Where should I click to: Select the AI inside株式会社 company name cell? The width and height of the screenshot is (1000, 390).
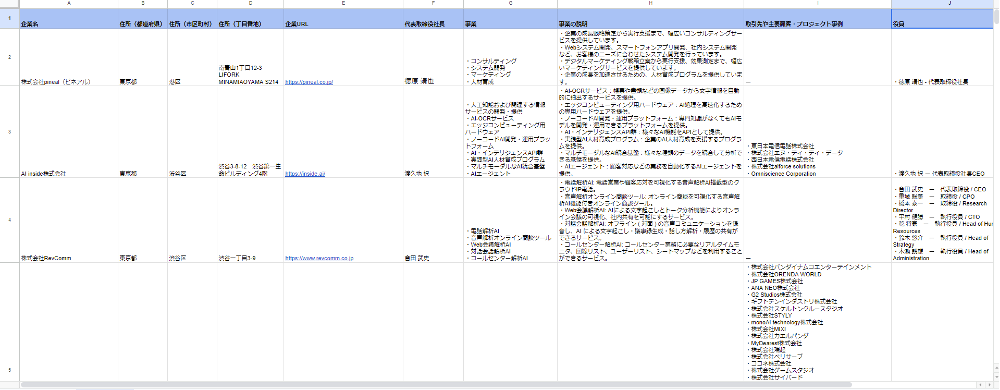[x=69, y=132]
